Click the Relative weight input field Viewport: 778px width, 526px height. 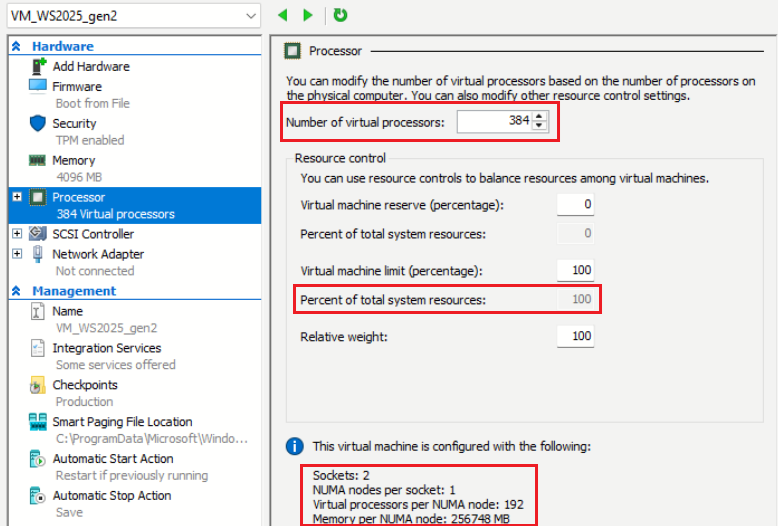pyautogui.click(x=575, y=337)
